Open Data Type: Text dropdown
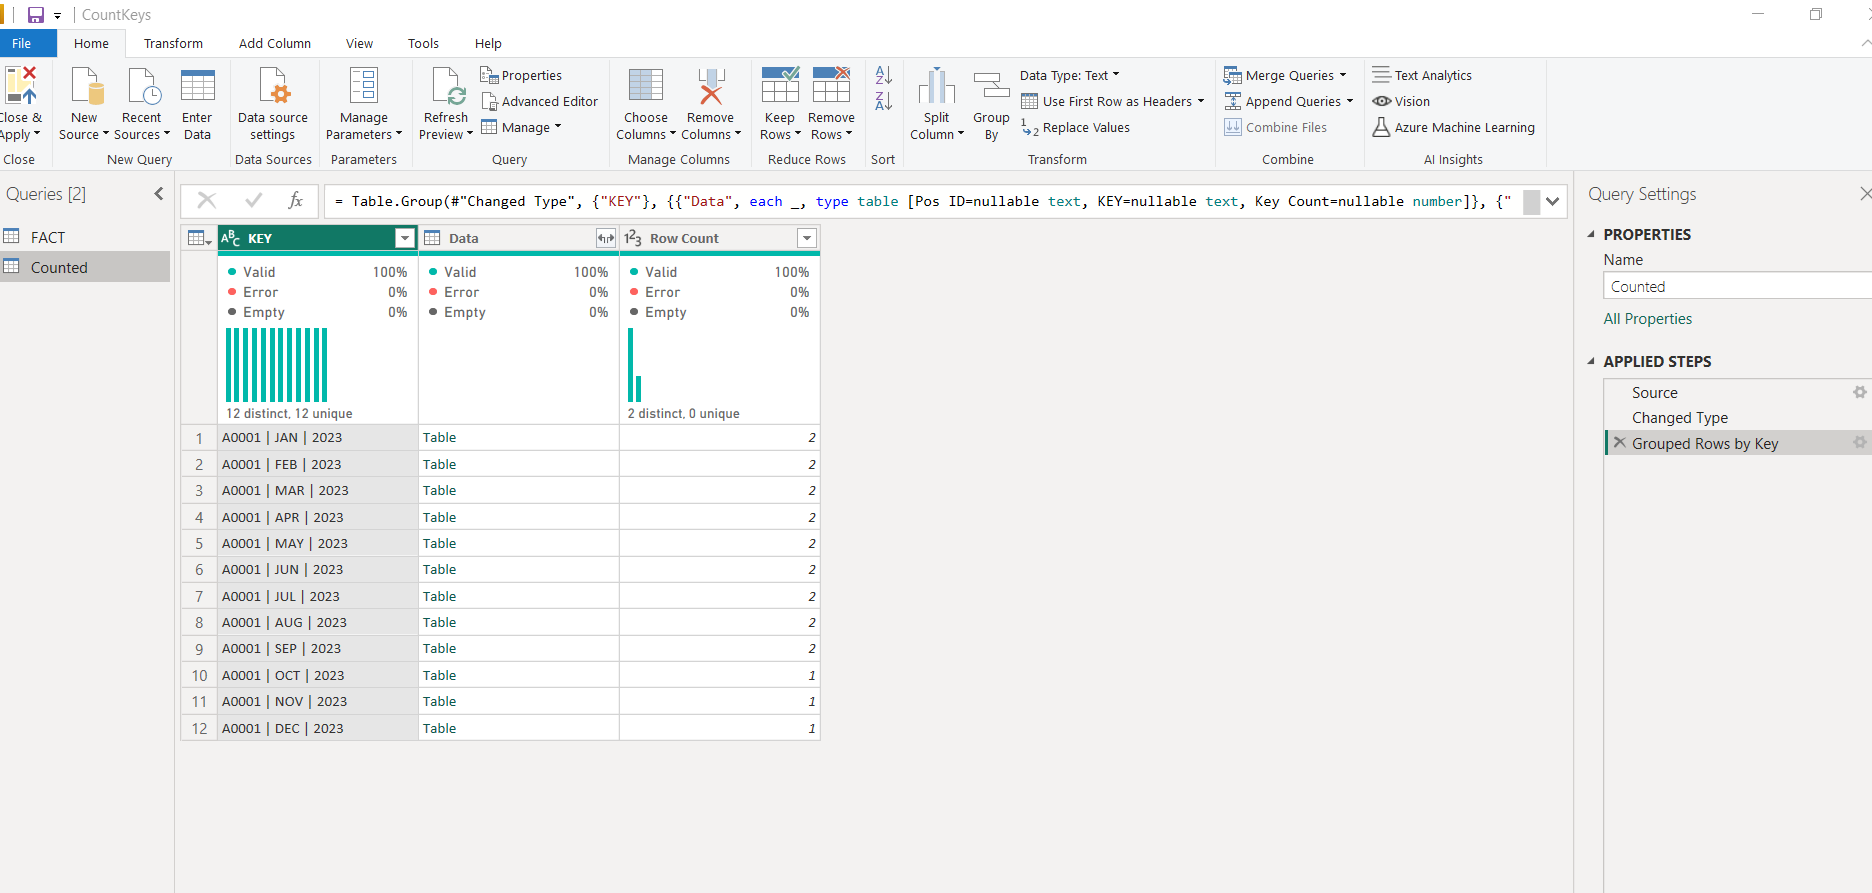 point(1069,75)
